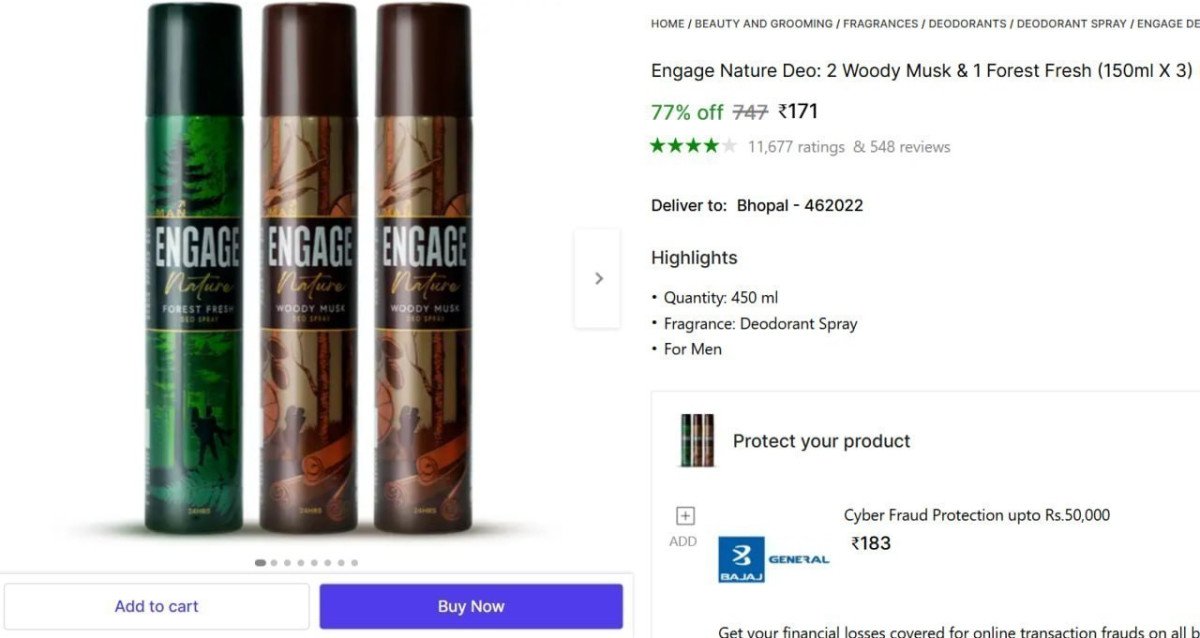The height and width of the screenshot is (638, 1200).
Task: Click the middle Woody Musk bottle image
Action: pos(309,270)
